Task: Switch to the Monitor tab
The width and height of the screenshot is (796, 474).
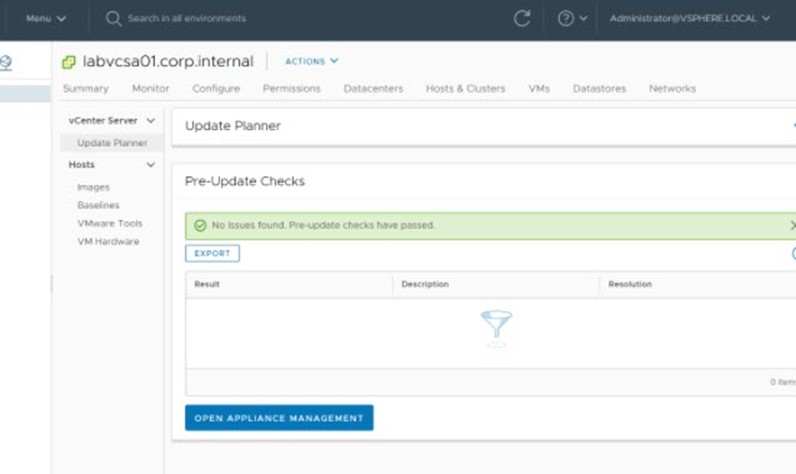Action: (x=150, y=89)
